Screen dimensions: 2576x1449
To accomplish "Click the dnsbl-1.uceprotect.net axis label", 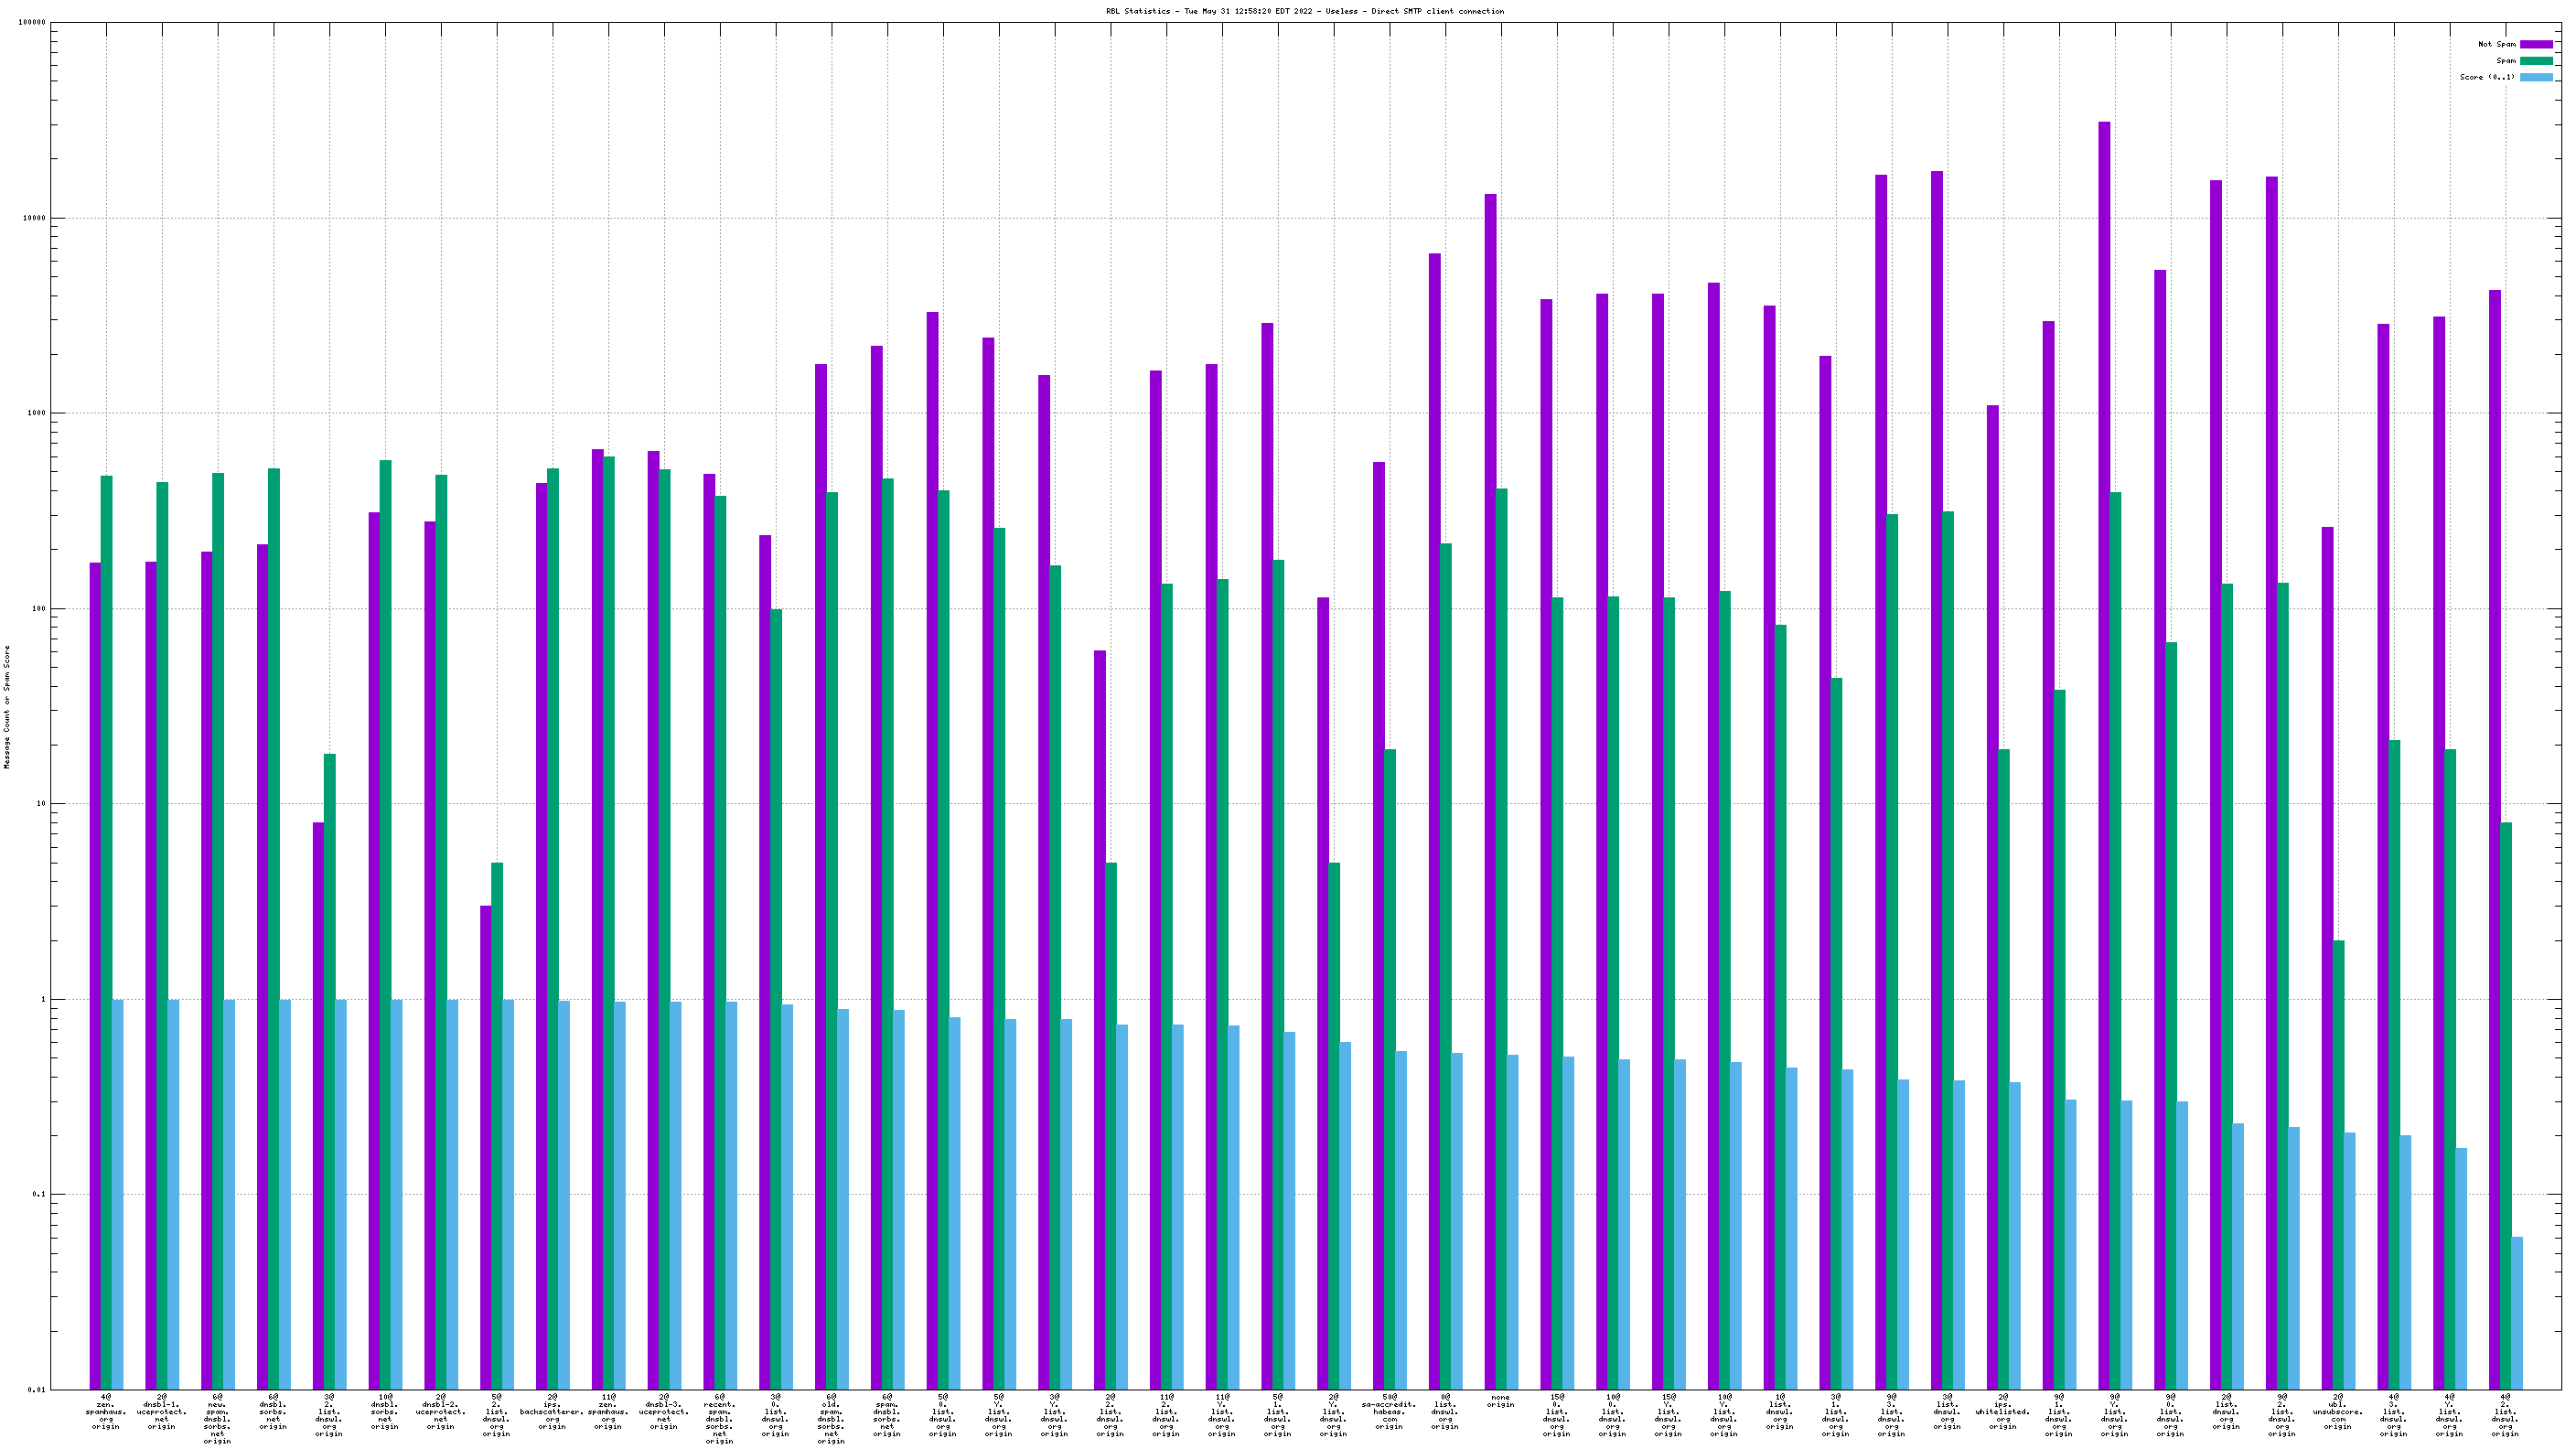I will (x=162, y=1411).
